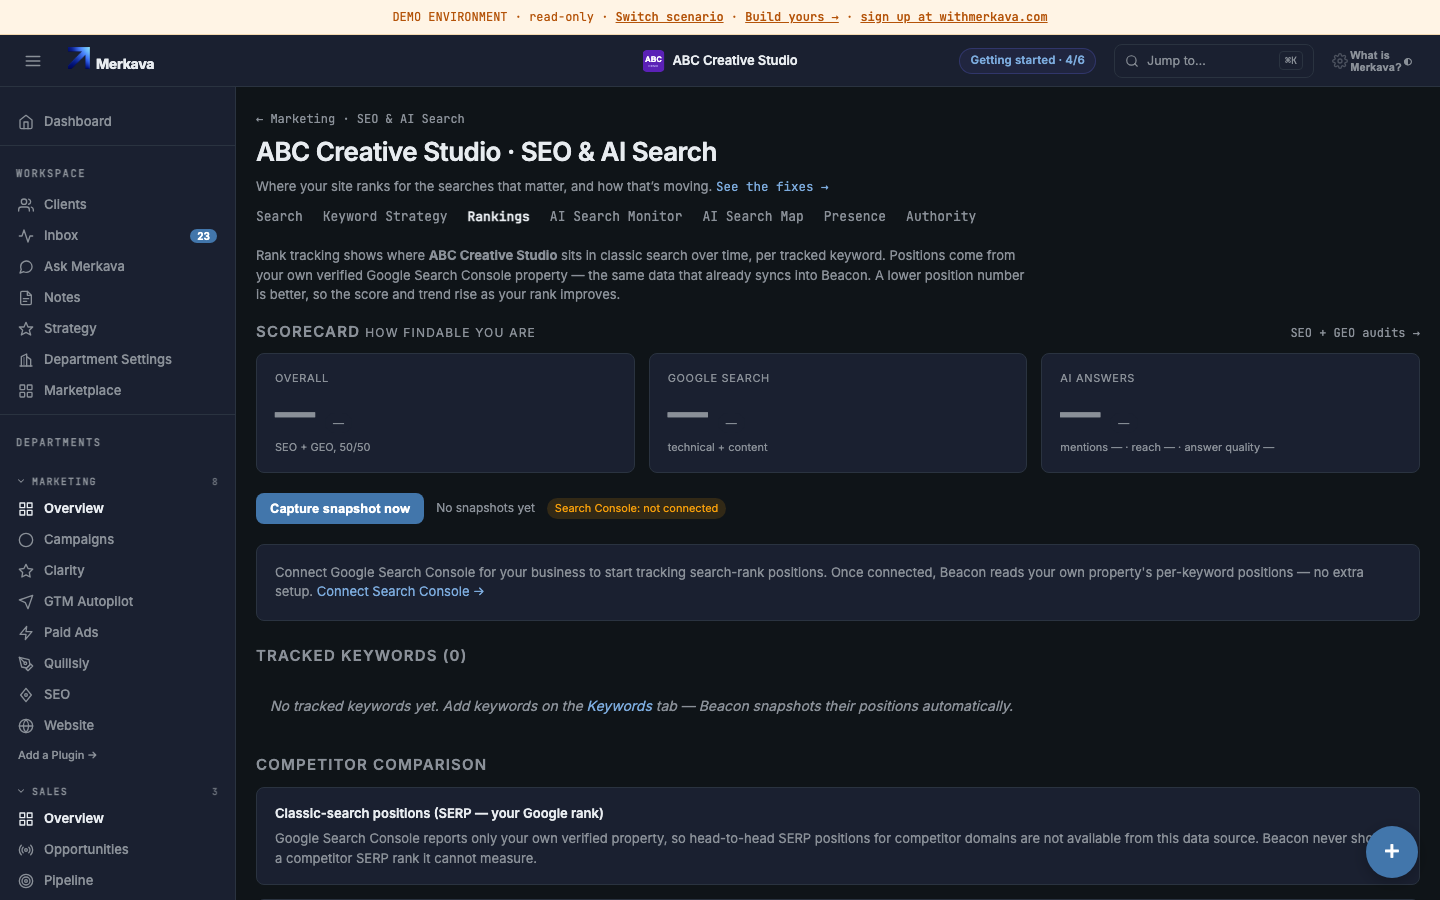The image size is (1440, 900).
Task: Click the Inbox 23 unread badge
Action: [x=203, y=236]
